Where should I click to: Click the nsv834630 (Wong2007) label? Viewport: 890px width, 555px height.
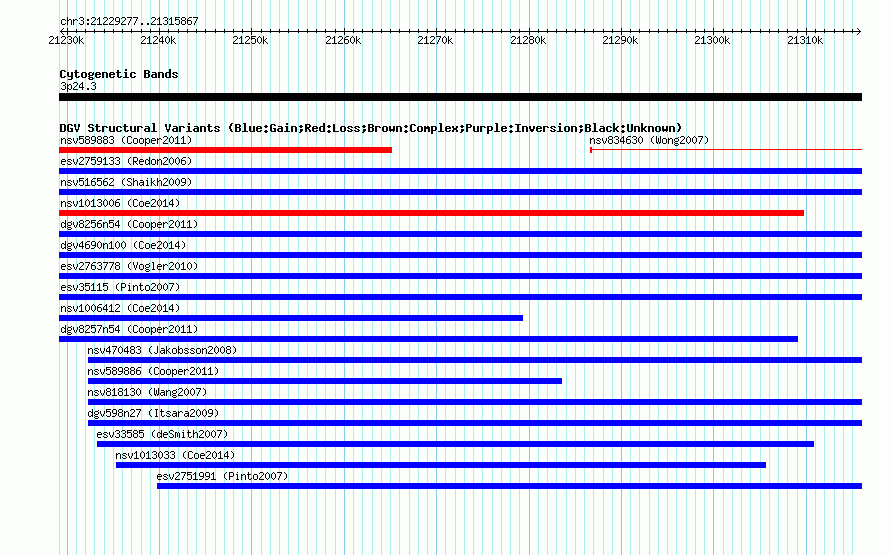pos(649,140)
